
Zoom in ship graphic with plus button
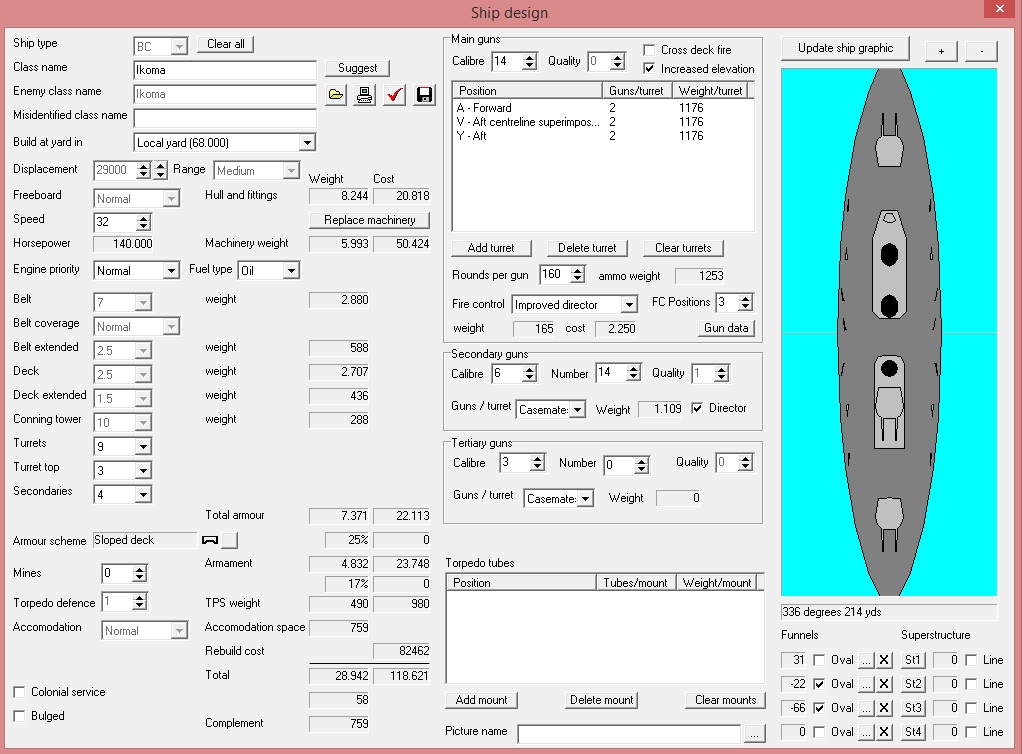click(x=941, y=51)
